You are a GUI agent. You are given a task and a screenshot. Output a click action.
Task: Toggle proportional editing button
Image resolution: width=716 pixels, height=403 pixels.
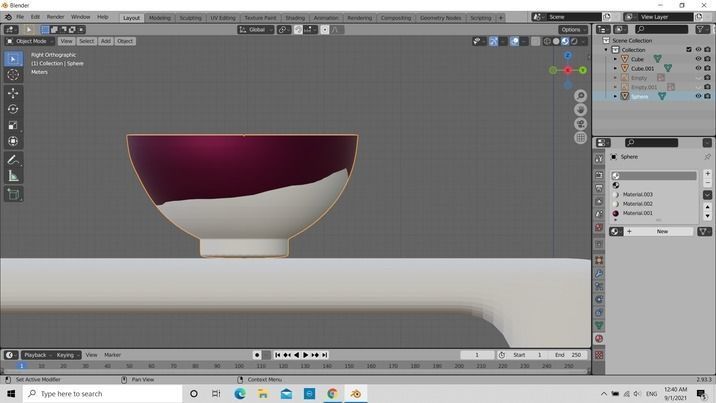click(x=325, y=30)
